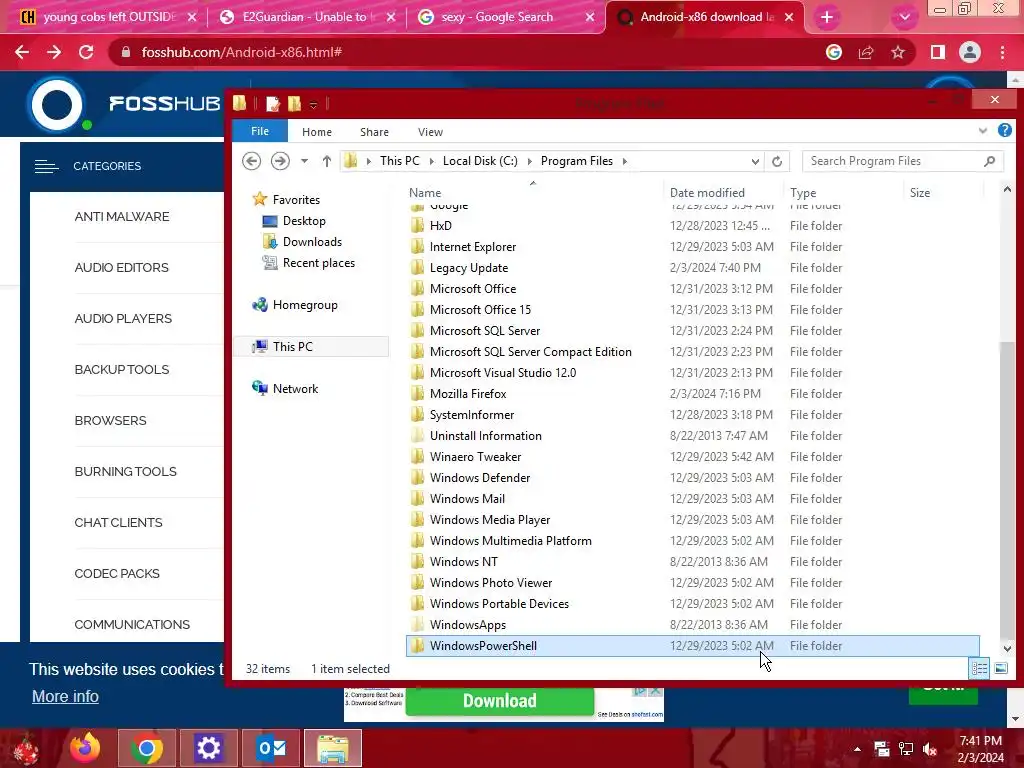
Task: Go back in the File Explorer window
Action: pyautogui.click(x=251, y=161)
